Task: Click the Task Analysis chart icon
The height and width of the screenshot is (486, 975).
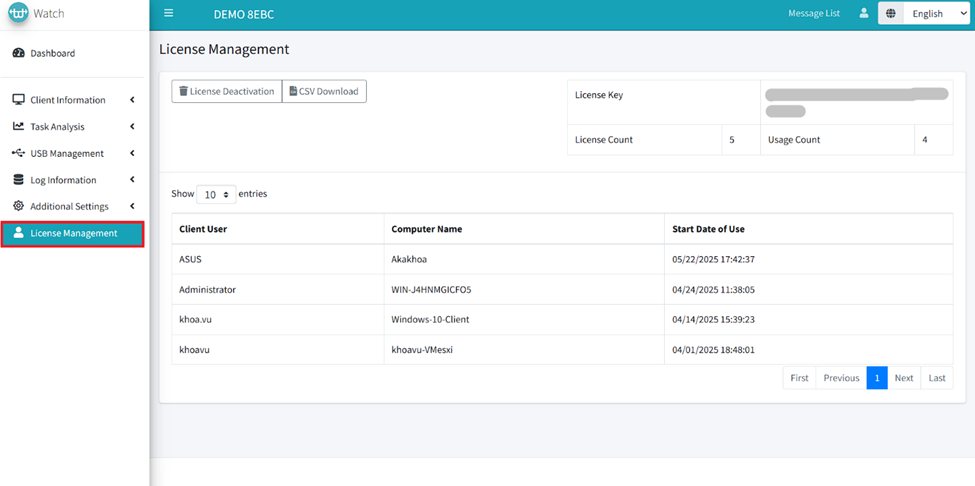Action: click(x=18, y=127)
